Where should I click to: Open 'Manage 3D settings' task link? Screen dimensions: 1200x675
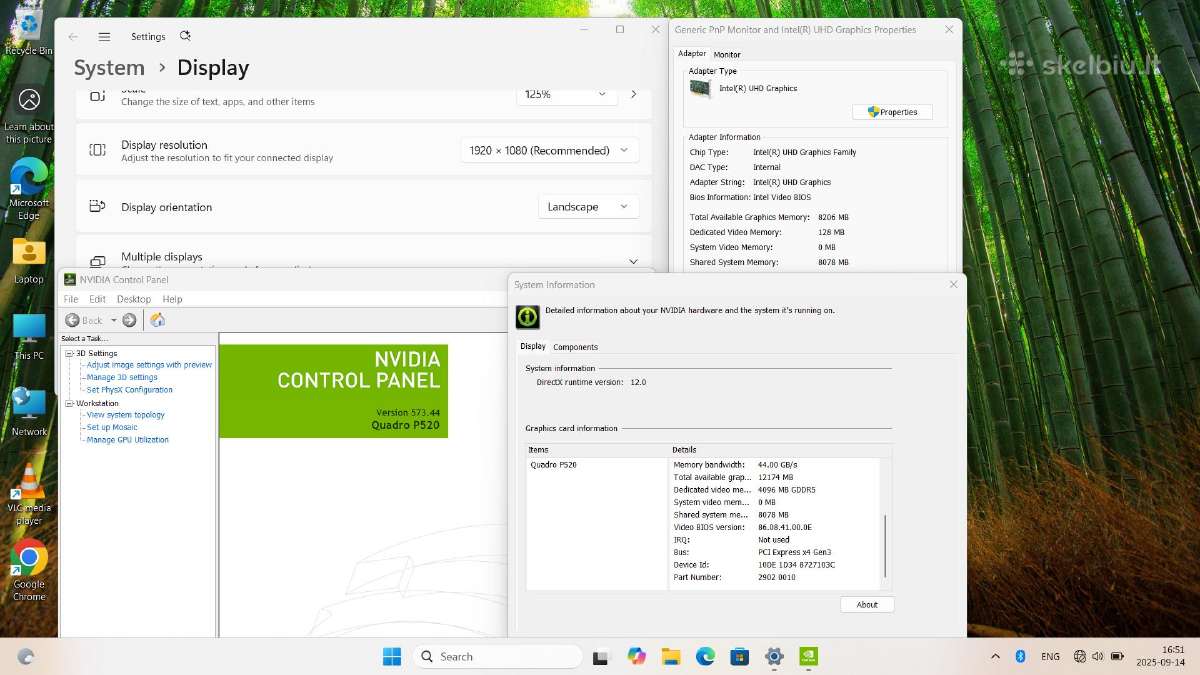[122, 377]
